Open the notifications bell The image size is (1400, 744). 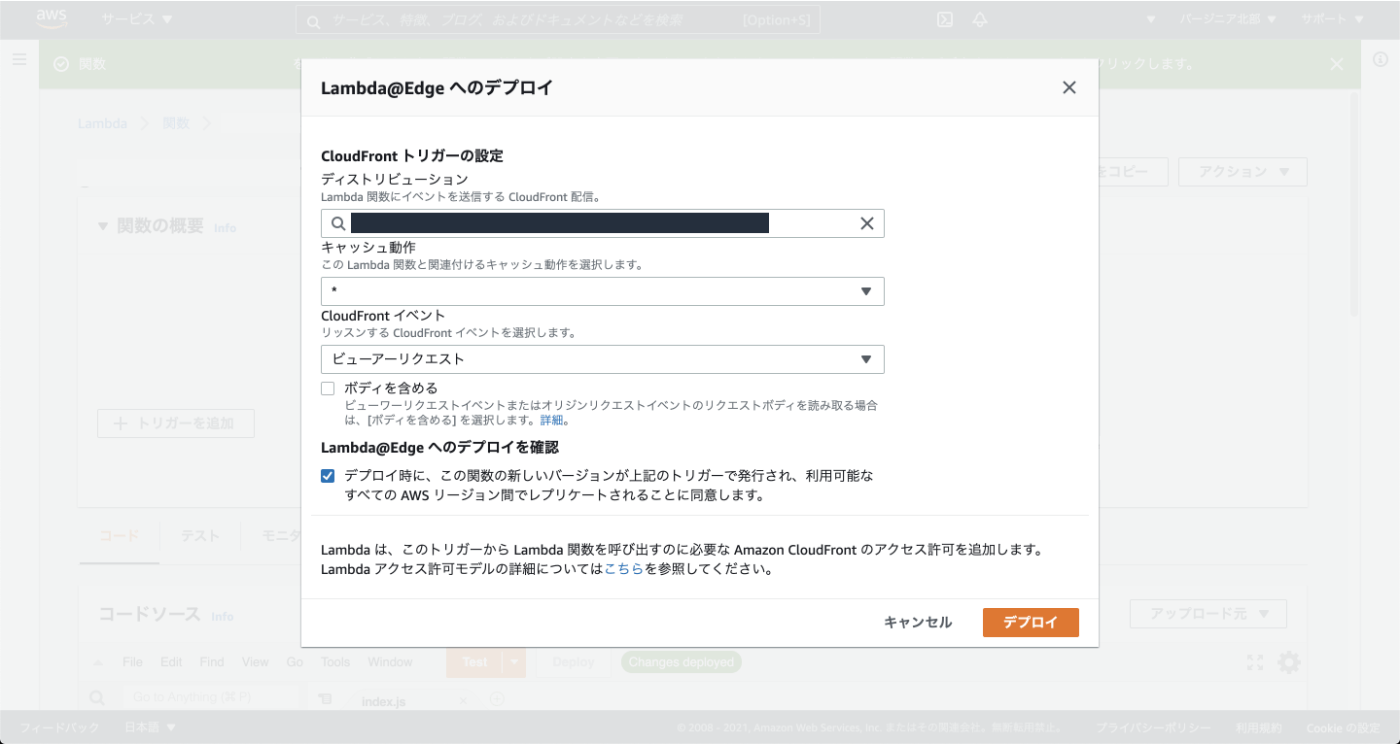click(x=980, y=20)
